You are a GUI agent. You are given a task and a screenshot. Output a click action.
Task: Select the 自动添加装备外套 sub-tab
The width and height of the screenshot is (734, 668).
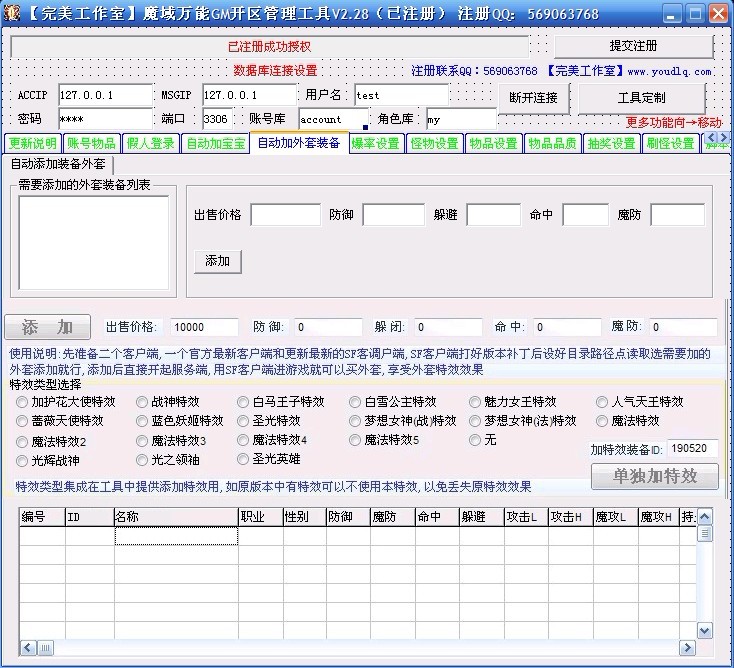pos(58,164)
